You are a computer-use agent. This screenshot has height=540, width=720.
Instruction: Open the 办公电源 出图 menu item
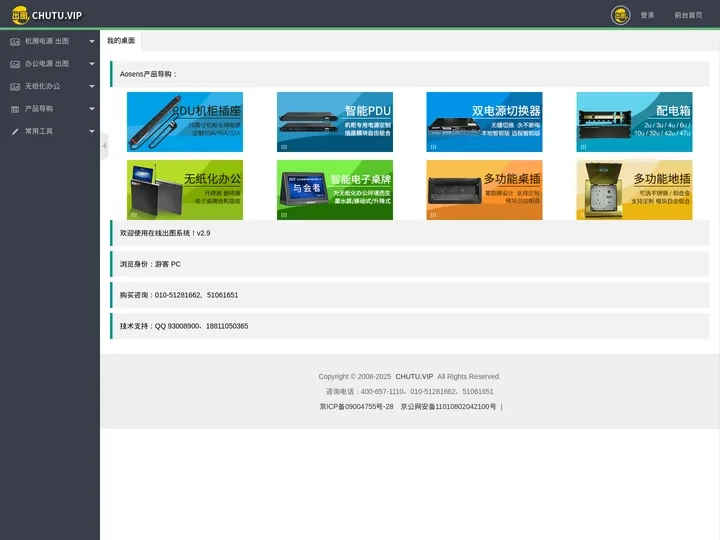click(x=50, y=64)
